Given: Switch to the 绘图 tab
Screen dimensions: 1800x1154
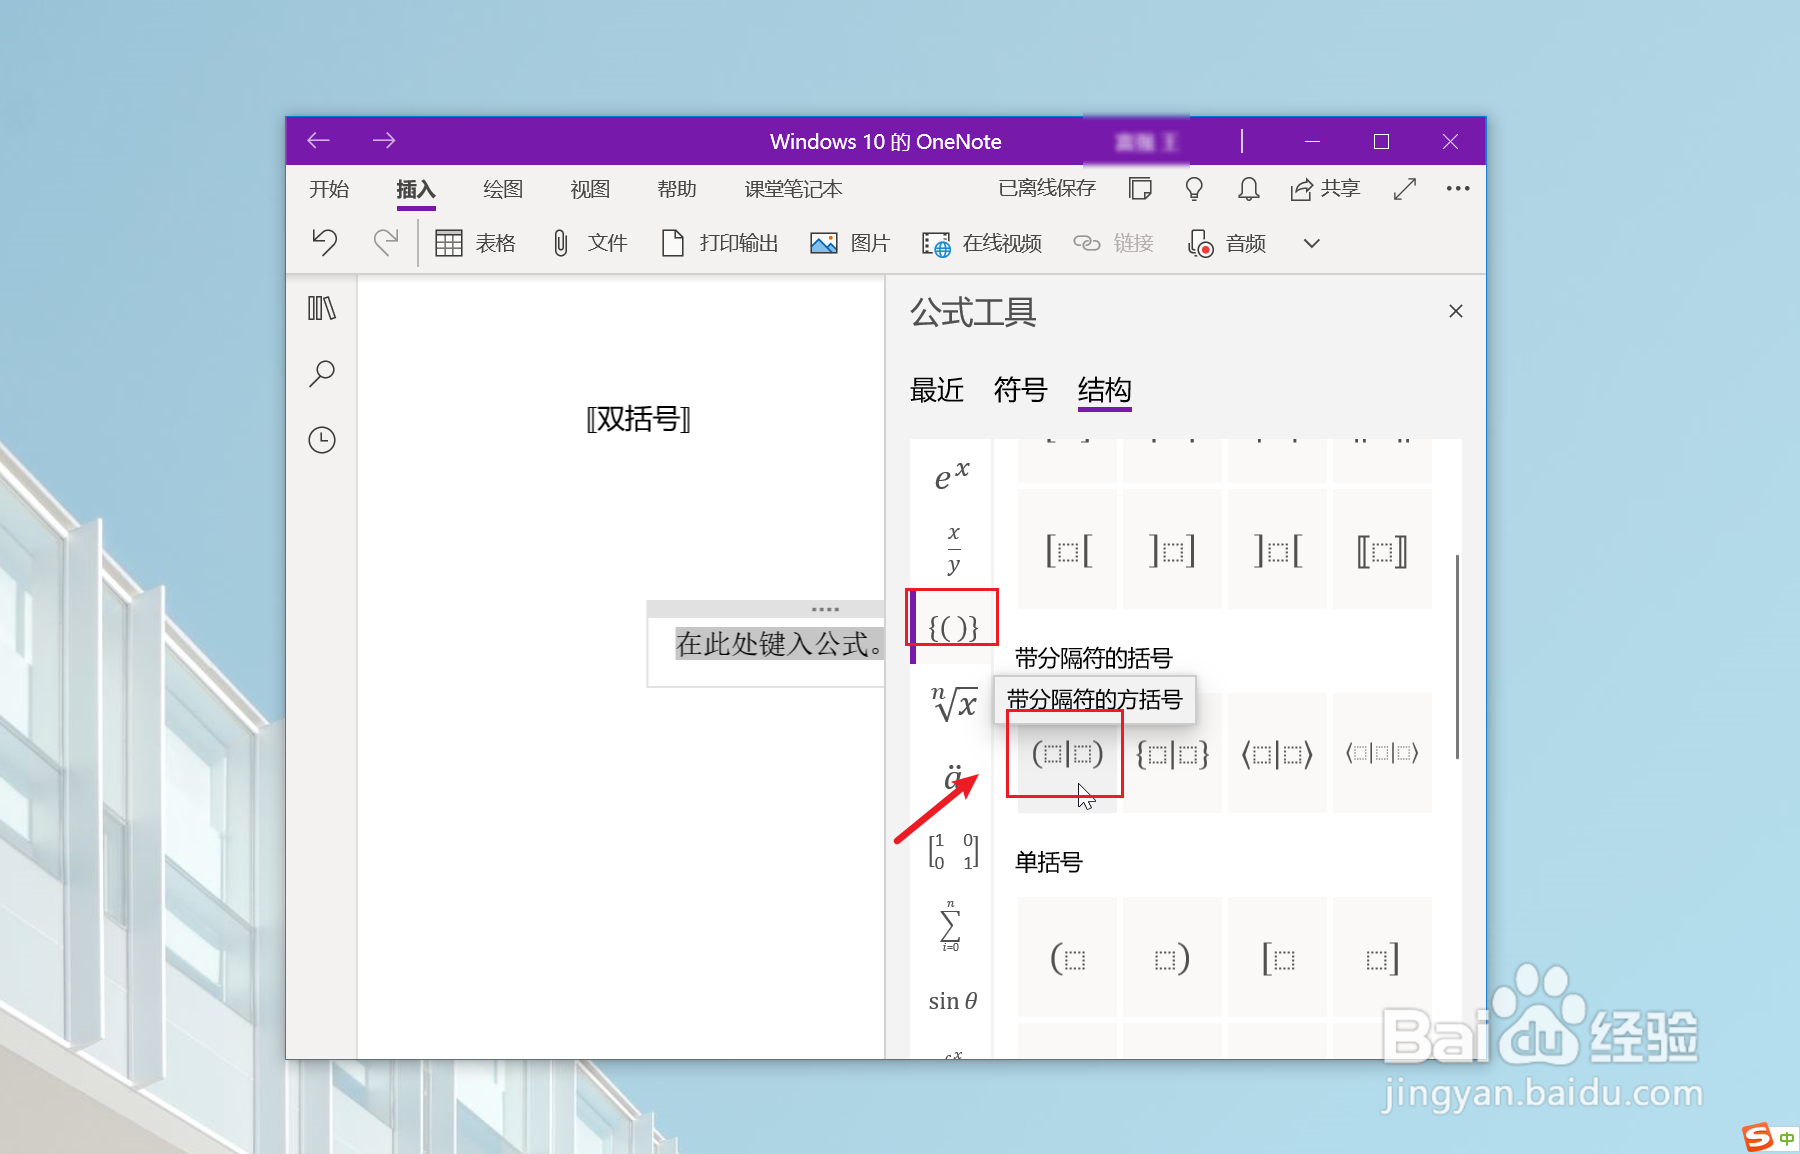Looking at the screenshot, I should coord(503,189).
